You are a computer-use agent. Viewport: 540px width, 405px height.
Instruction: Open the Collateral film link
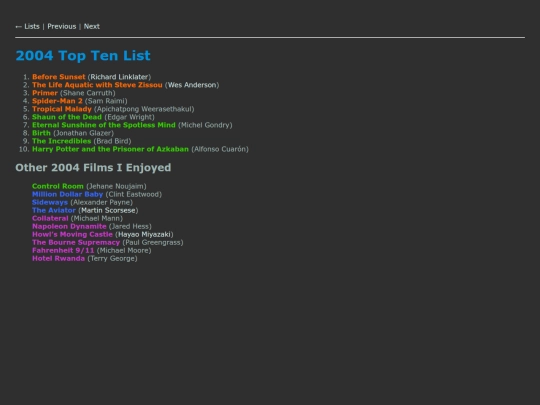pos(50,218)
